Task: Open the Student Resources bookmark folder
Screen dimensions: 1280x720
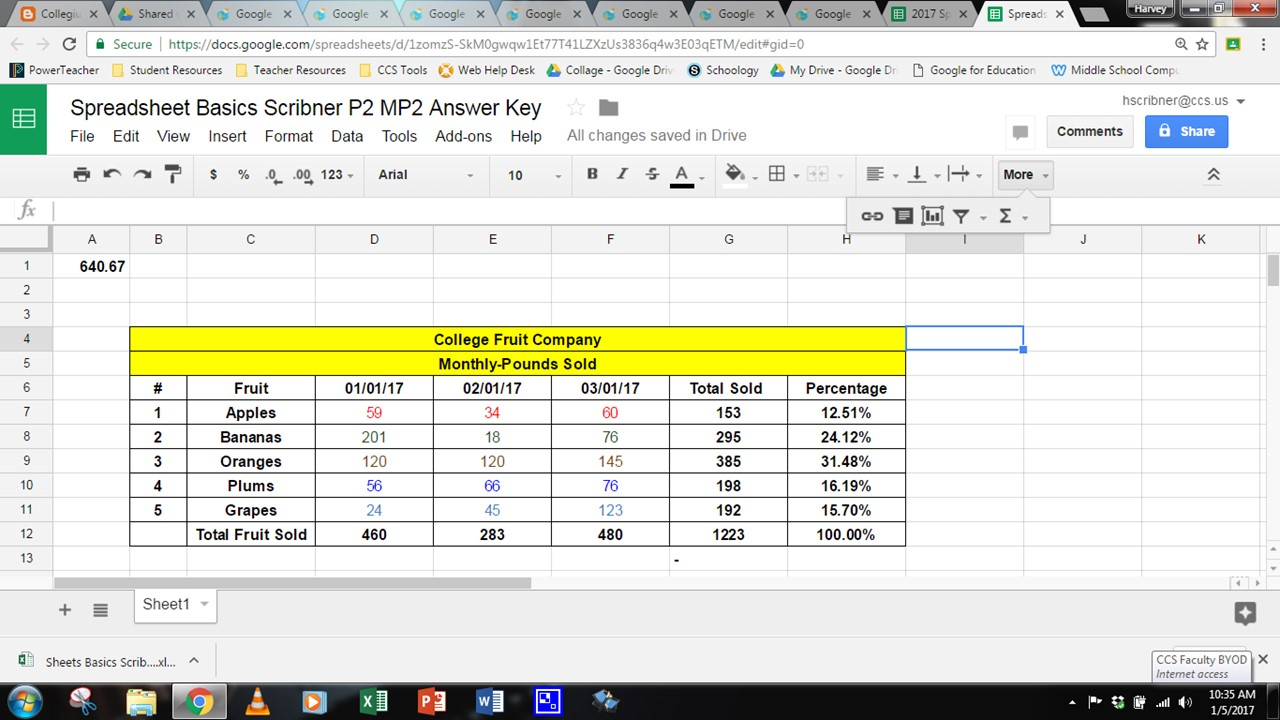Action: (167, 70)
